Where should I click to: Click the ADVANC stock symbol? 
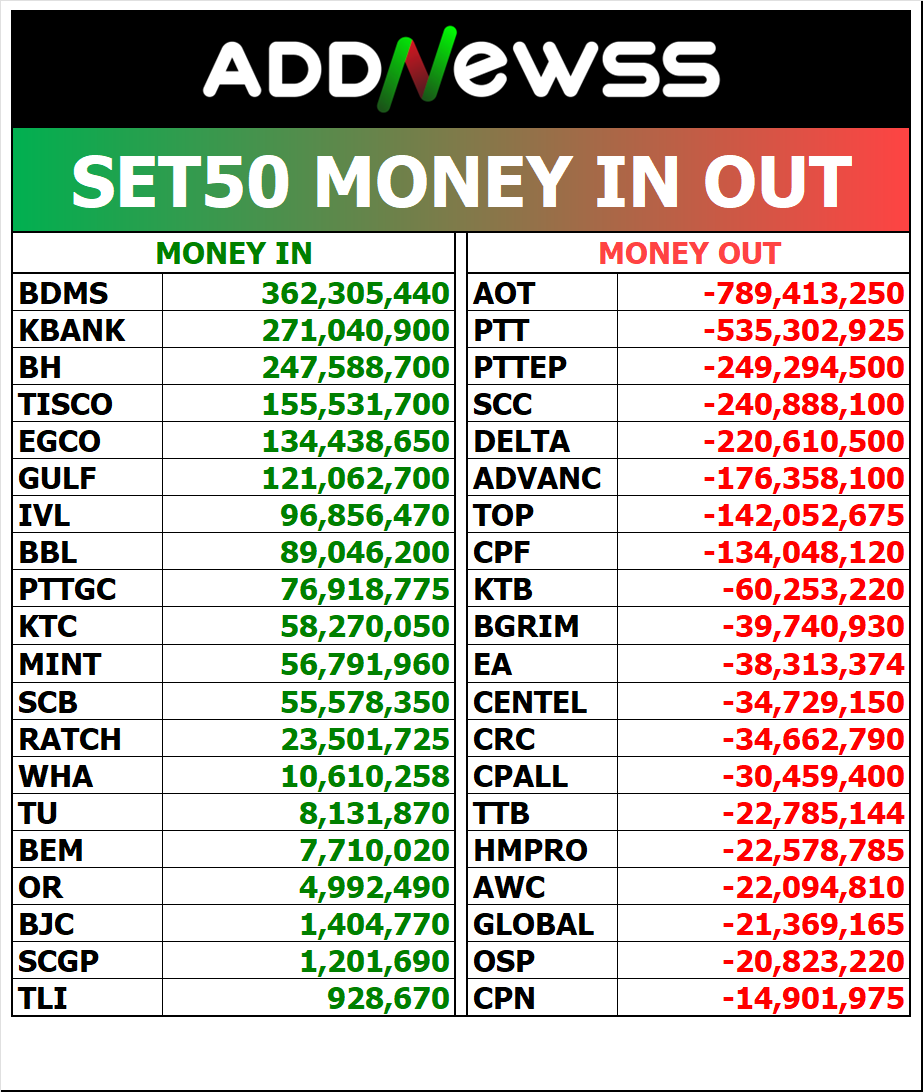[538, 478]
